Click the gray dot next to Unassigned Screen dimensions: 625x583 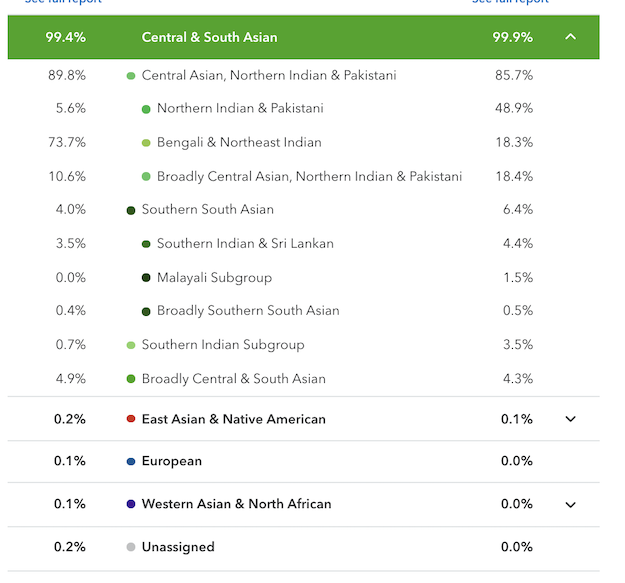(x=131, y=547)
